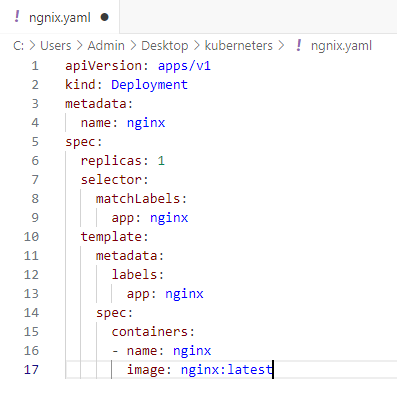Click the 'template:' key

[114, 237]
